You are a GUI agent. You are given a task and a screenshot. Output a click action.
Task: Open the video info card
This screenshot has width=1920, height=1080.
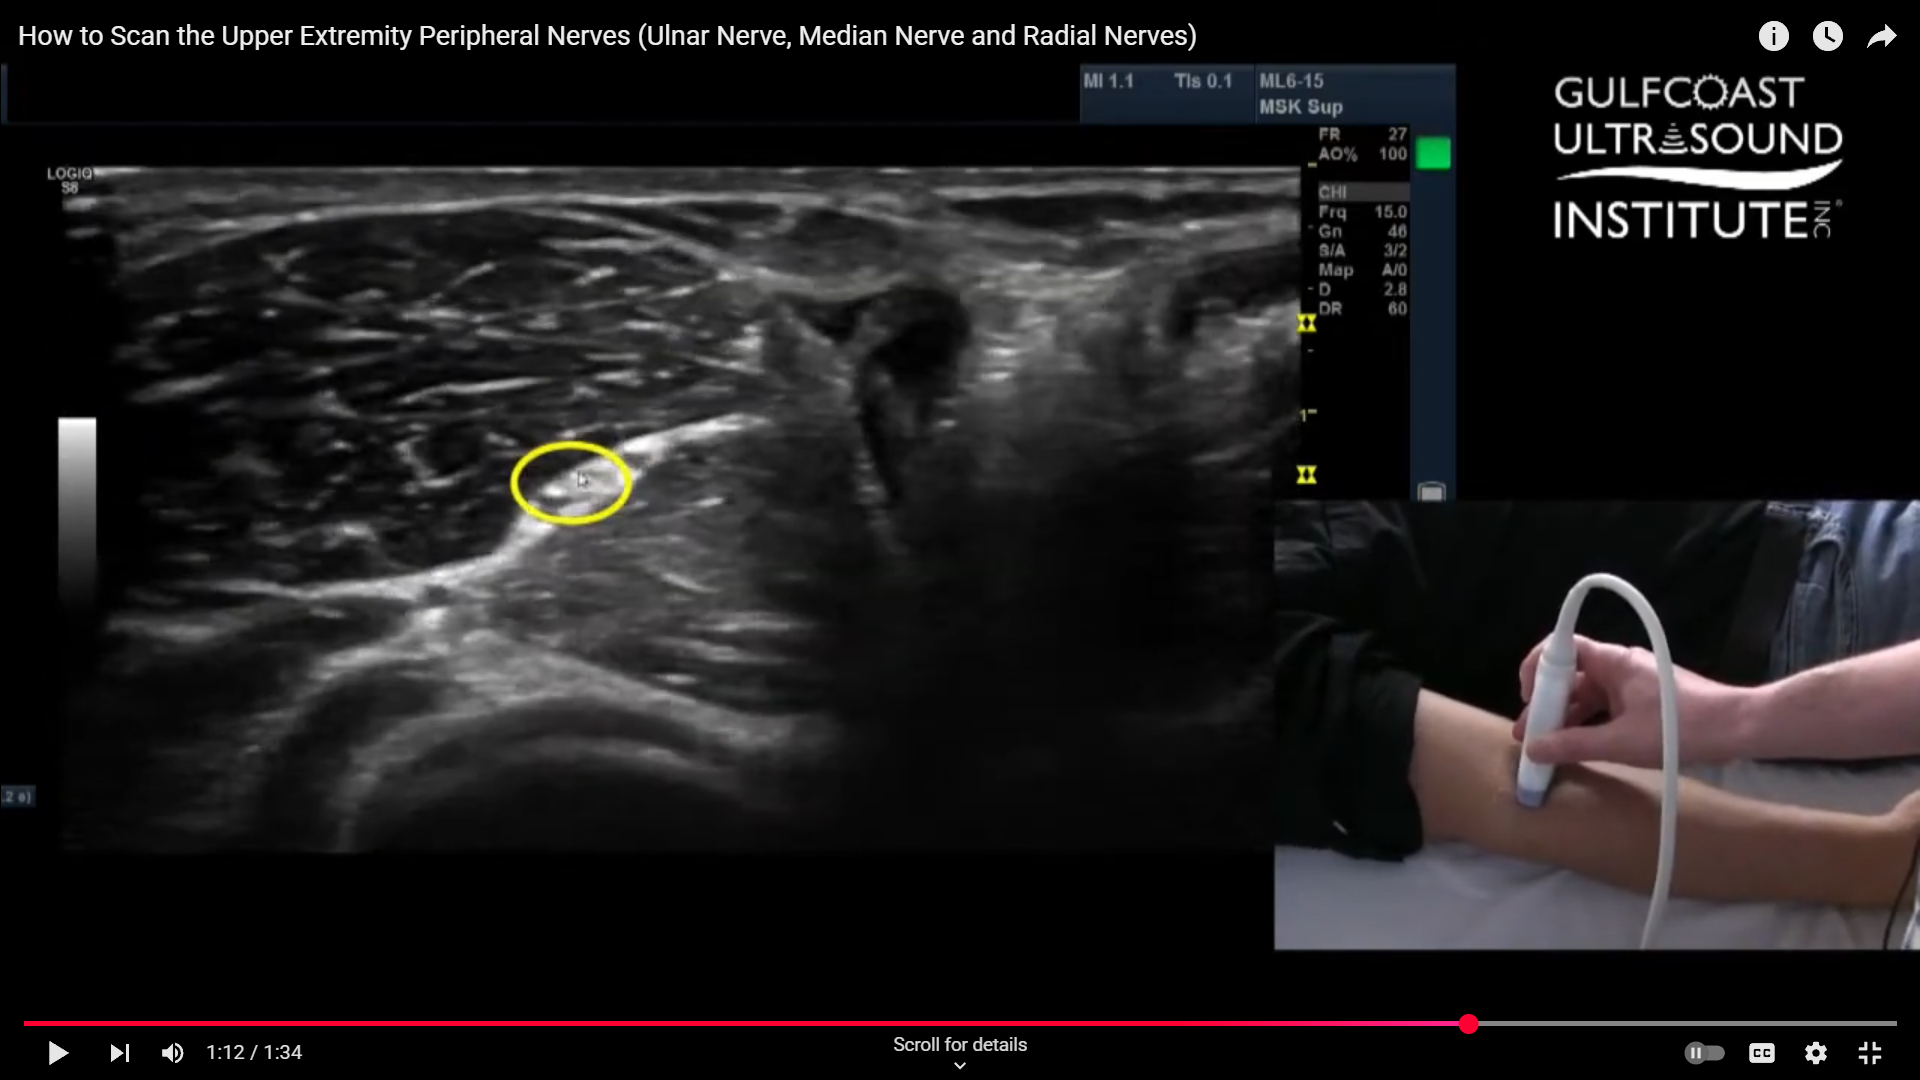coord(1773,37)
